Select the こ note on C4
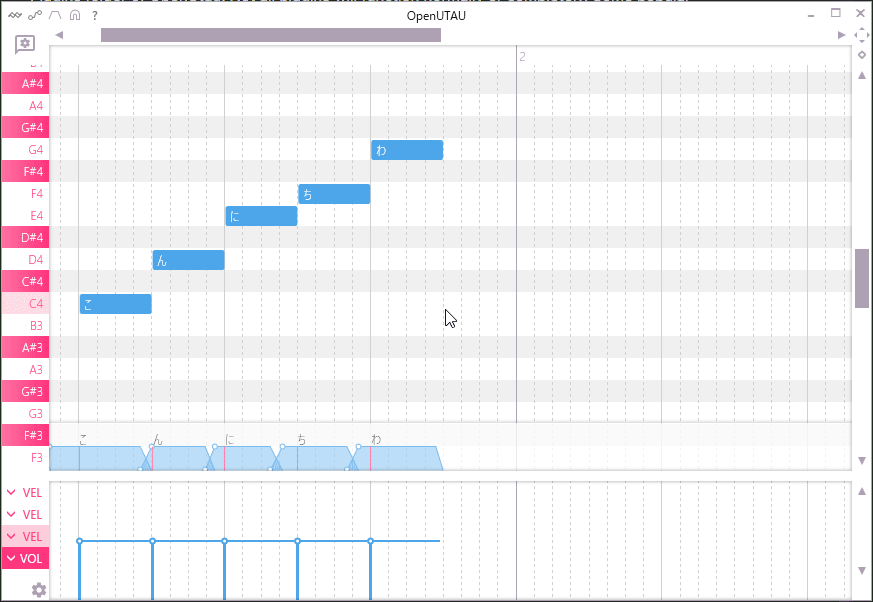The width and height of the screenshot is (873, 602). point(116,304)
